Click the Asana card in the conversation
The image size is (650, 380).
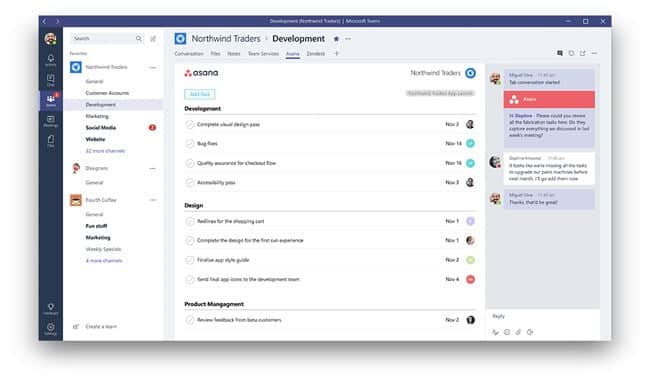tap(549, 99)
